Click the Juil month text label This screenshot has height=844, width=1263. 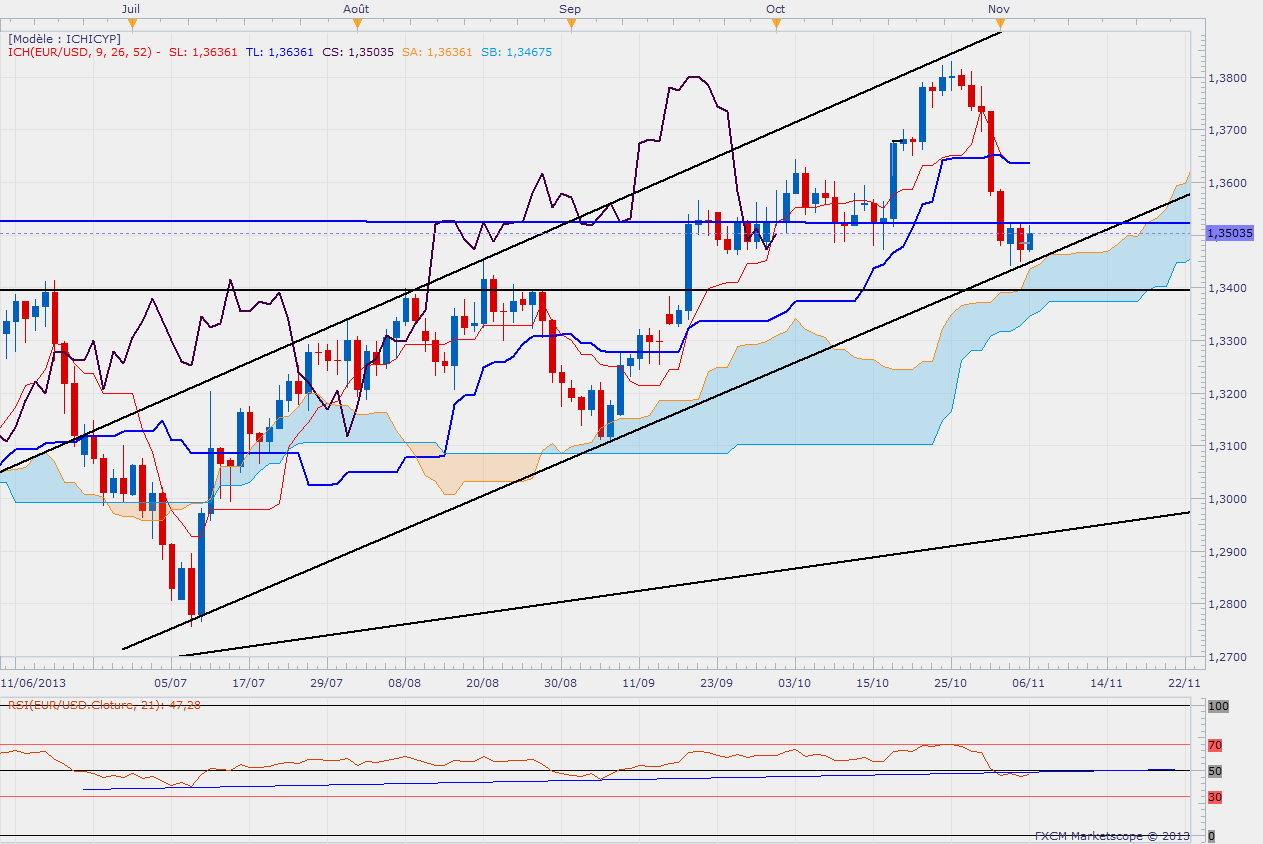130,8
